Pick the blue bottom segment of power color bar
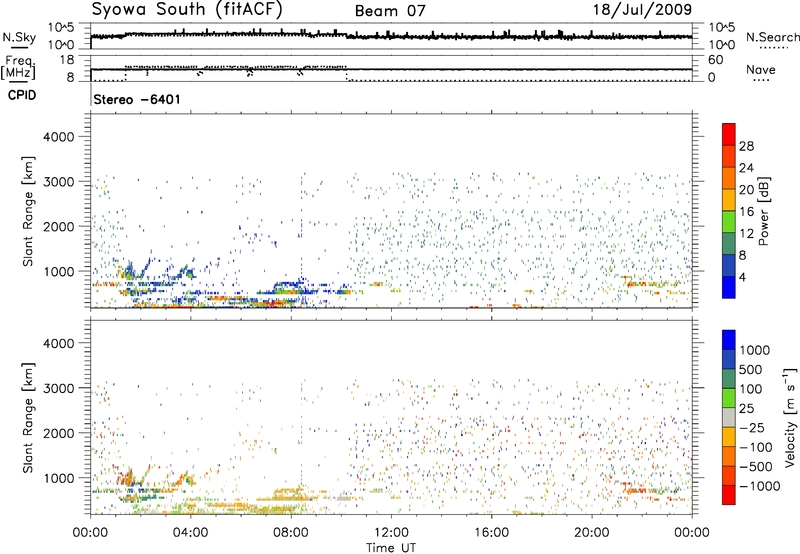The width and height of the screenshot is (800, 554). coord(729,287)
